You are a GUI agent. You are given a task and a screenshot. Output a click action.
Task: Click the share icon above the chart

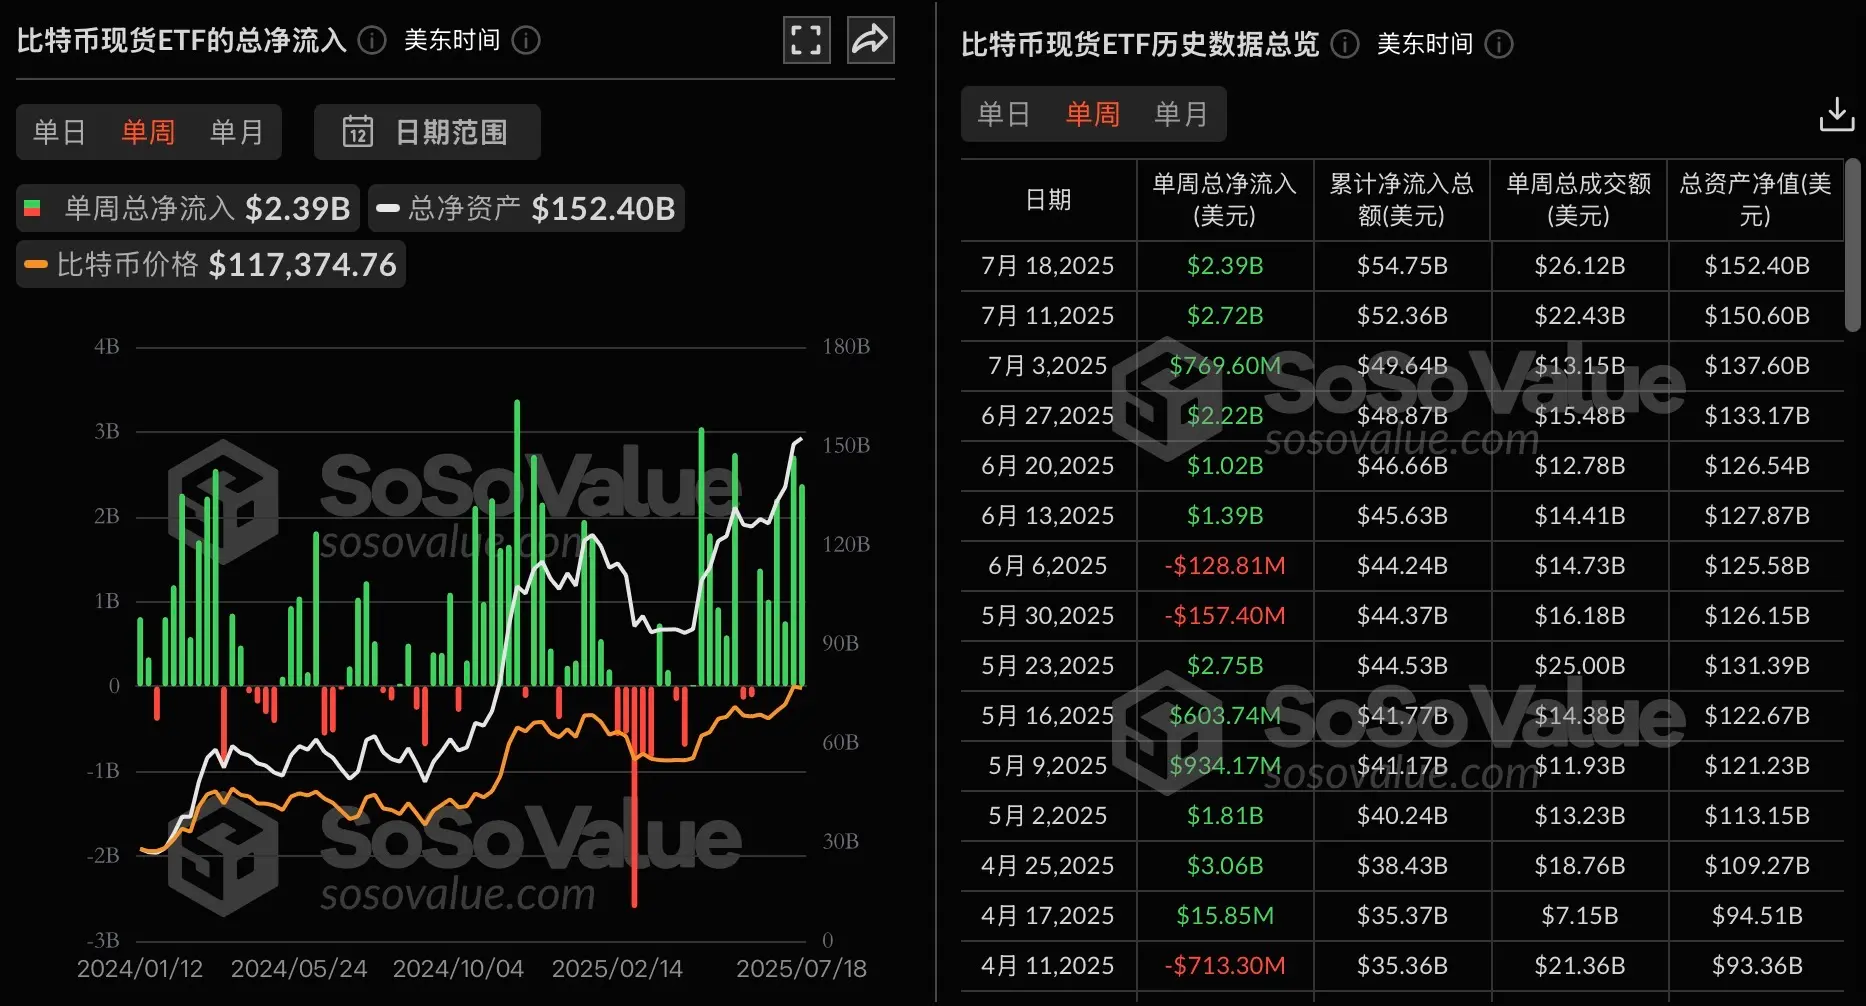(870, 40)
